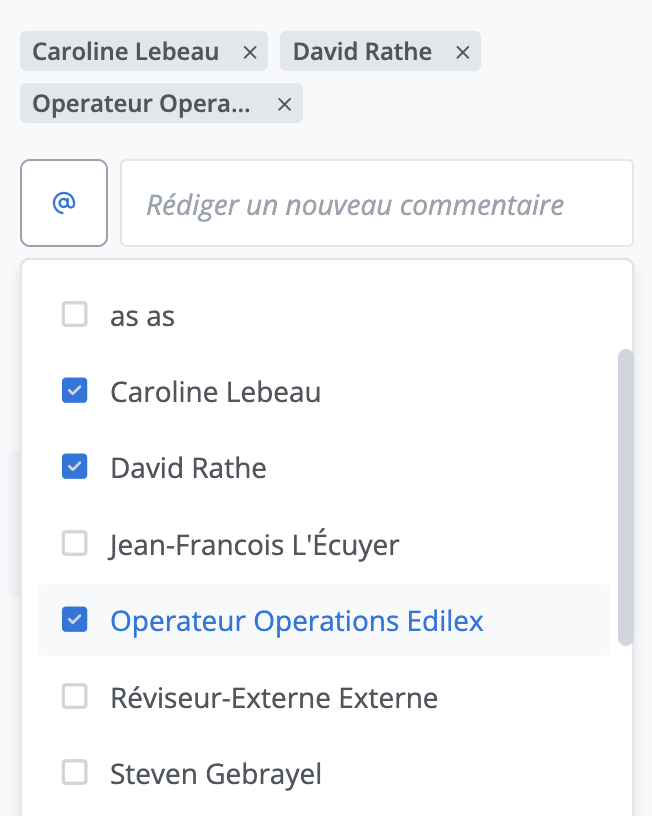This screenshot has width=652, height=816.
Task: Remove the Caroline Lebeau tag
Action: pyautogui.click(x=250, y=52)
